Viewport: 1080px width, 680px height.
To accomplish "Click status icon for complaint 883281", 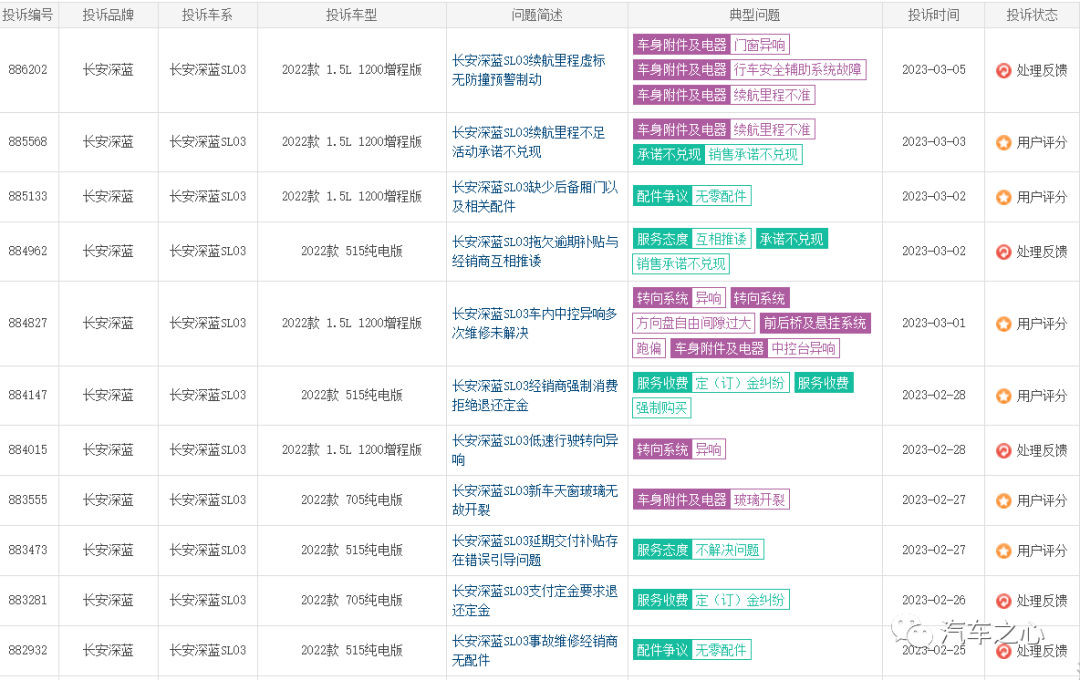I will click(1004, 601).
